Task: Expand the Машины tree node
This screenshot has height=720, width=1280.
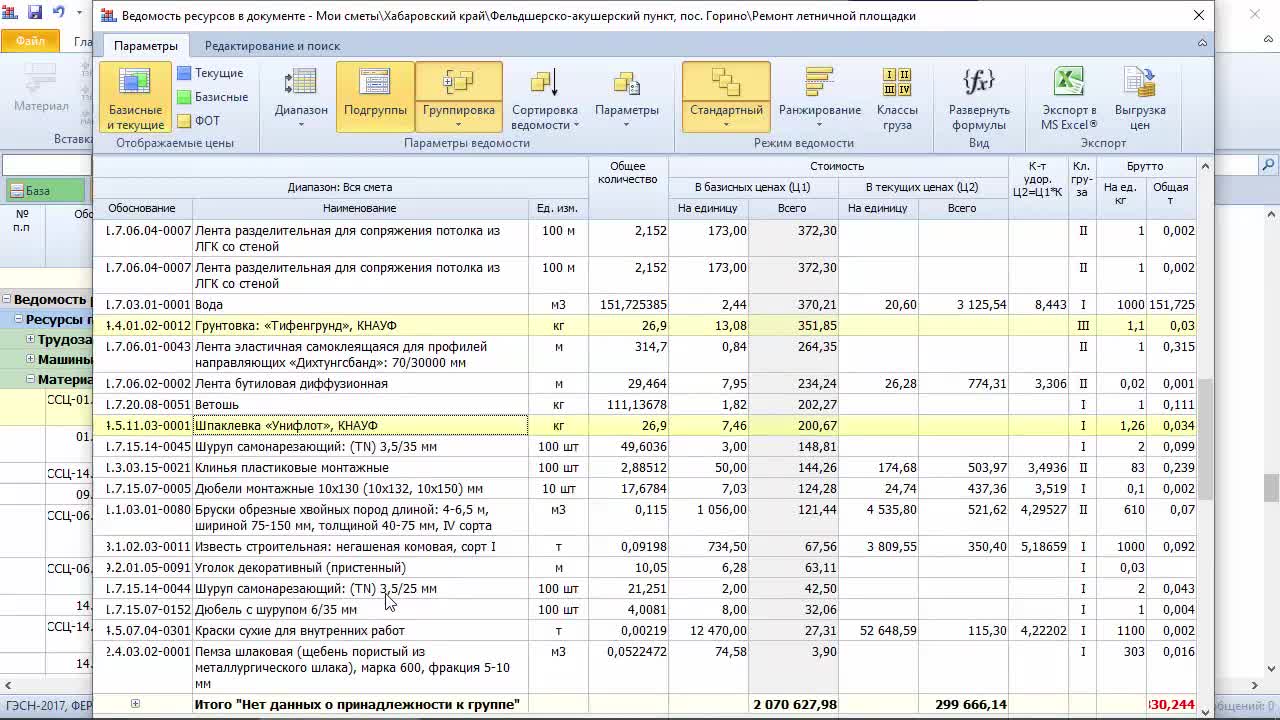Action: 30,359
